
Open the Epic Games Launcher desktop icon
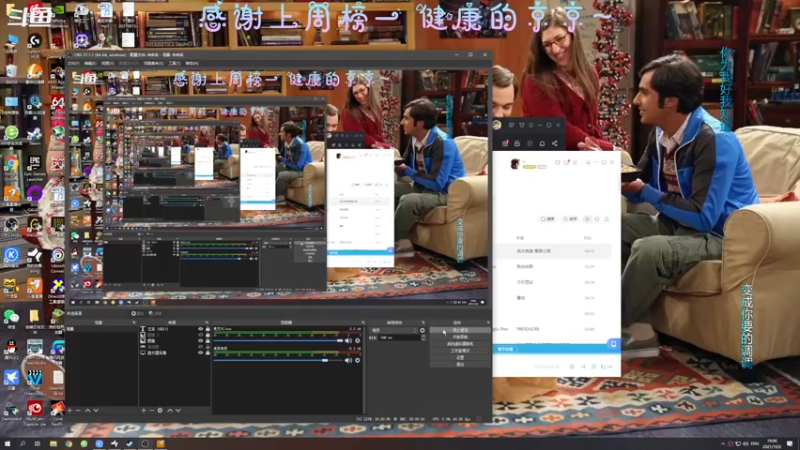click(x=35, y=166)
